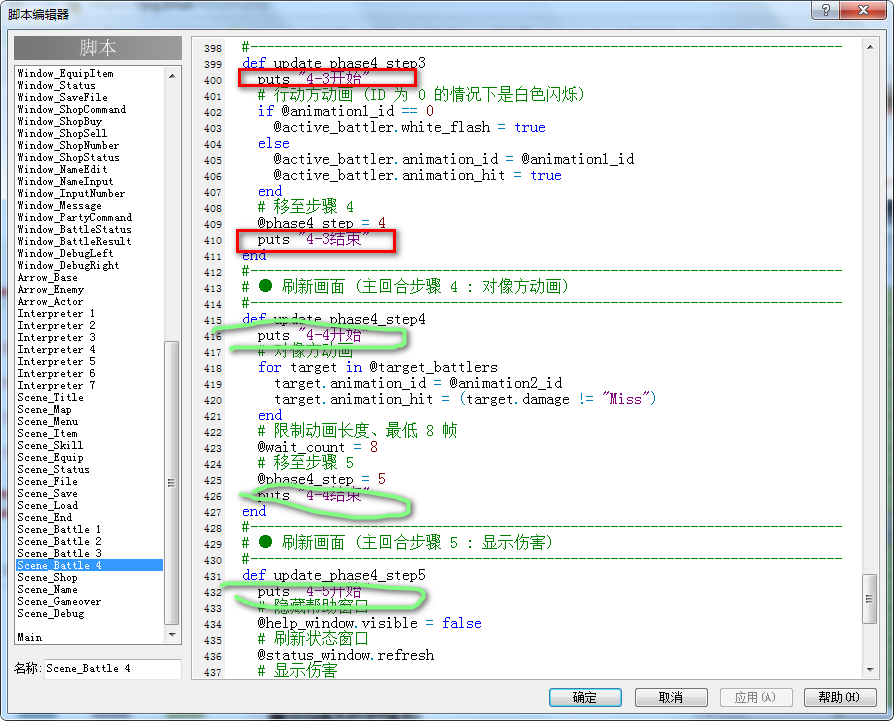
Task: Click code editor scroll-up arrow
Action: 869,47
